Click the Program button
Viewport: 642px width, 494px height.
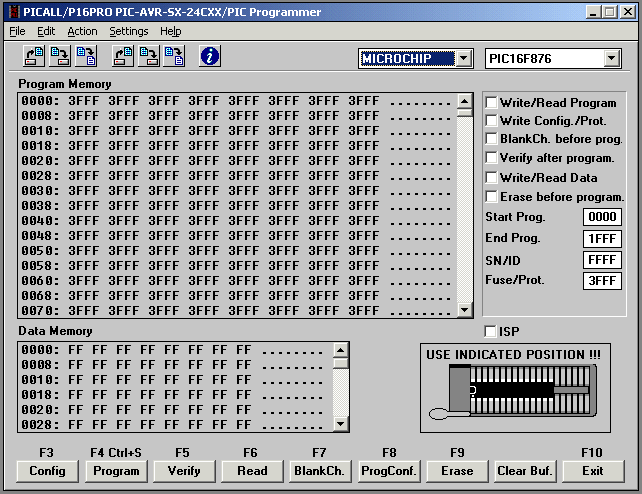(116, 471)
